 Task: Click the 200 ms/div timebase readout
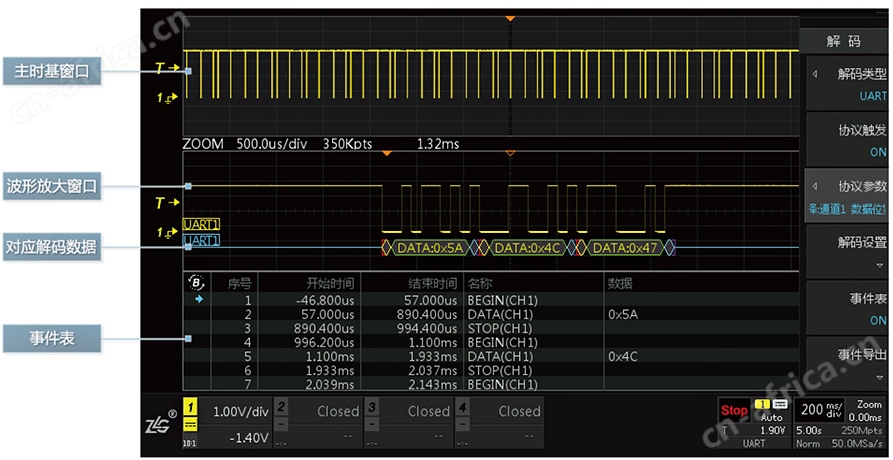tap(821, 410)
